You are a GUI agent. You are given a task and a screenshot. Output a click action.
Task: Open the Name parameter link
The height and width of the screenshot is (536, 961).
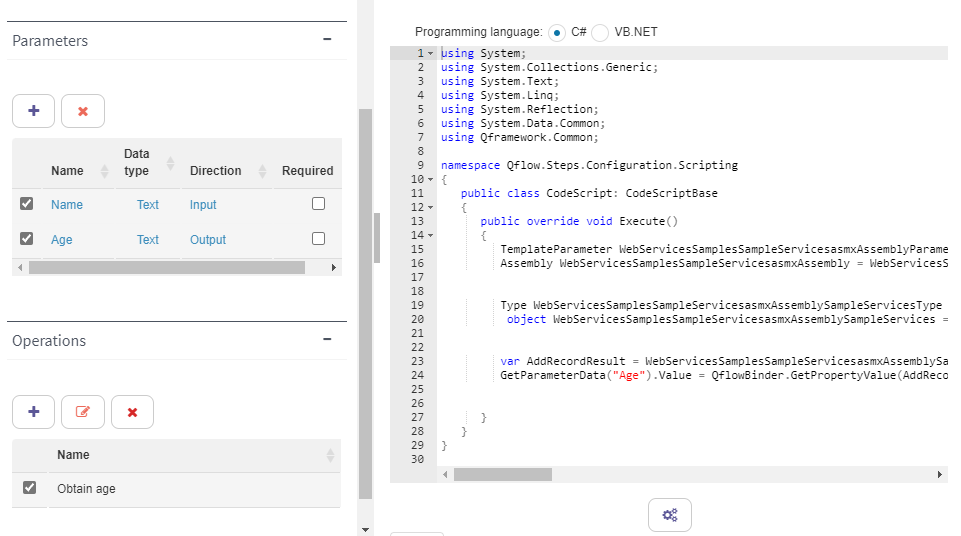67,205
